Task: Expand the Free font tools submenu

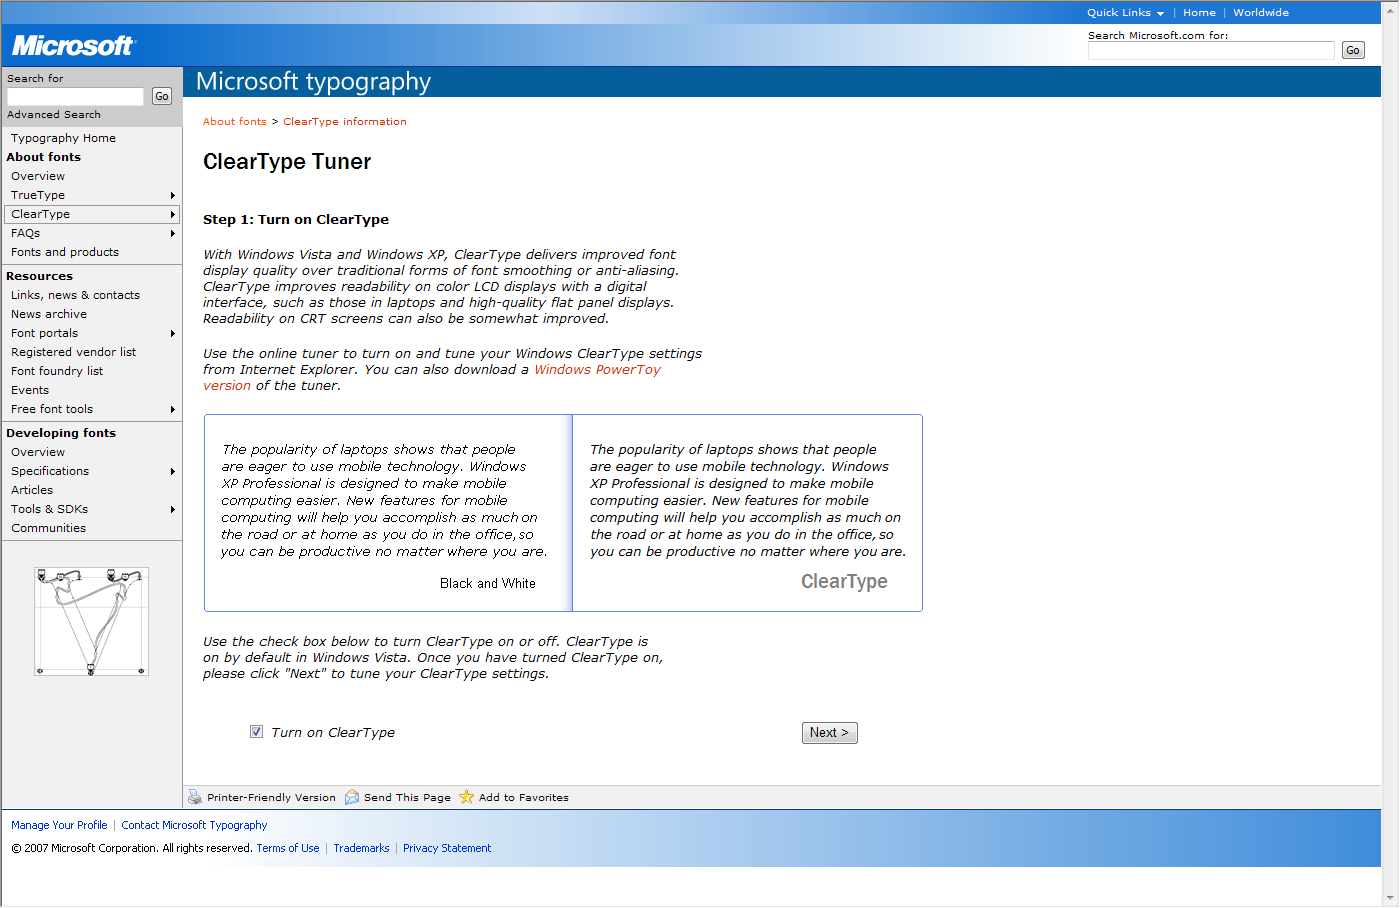Action: coord(173,409)
